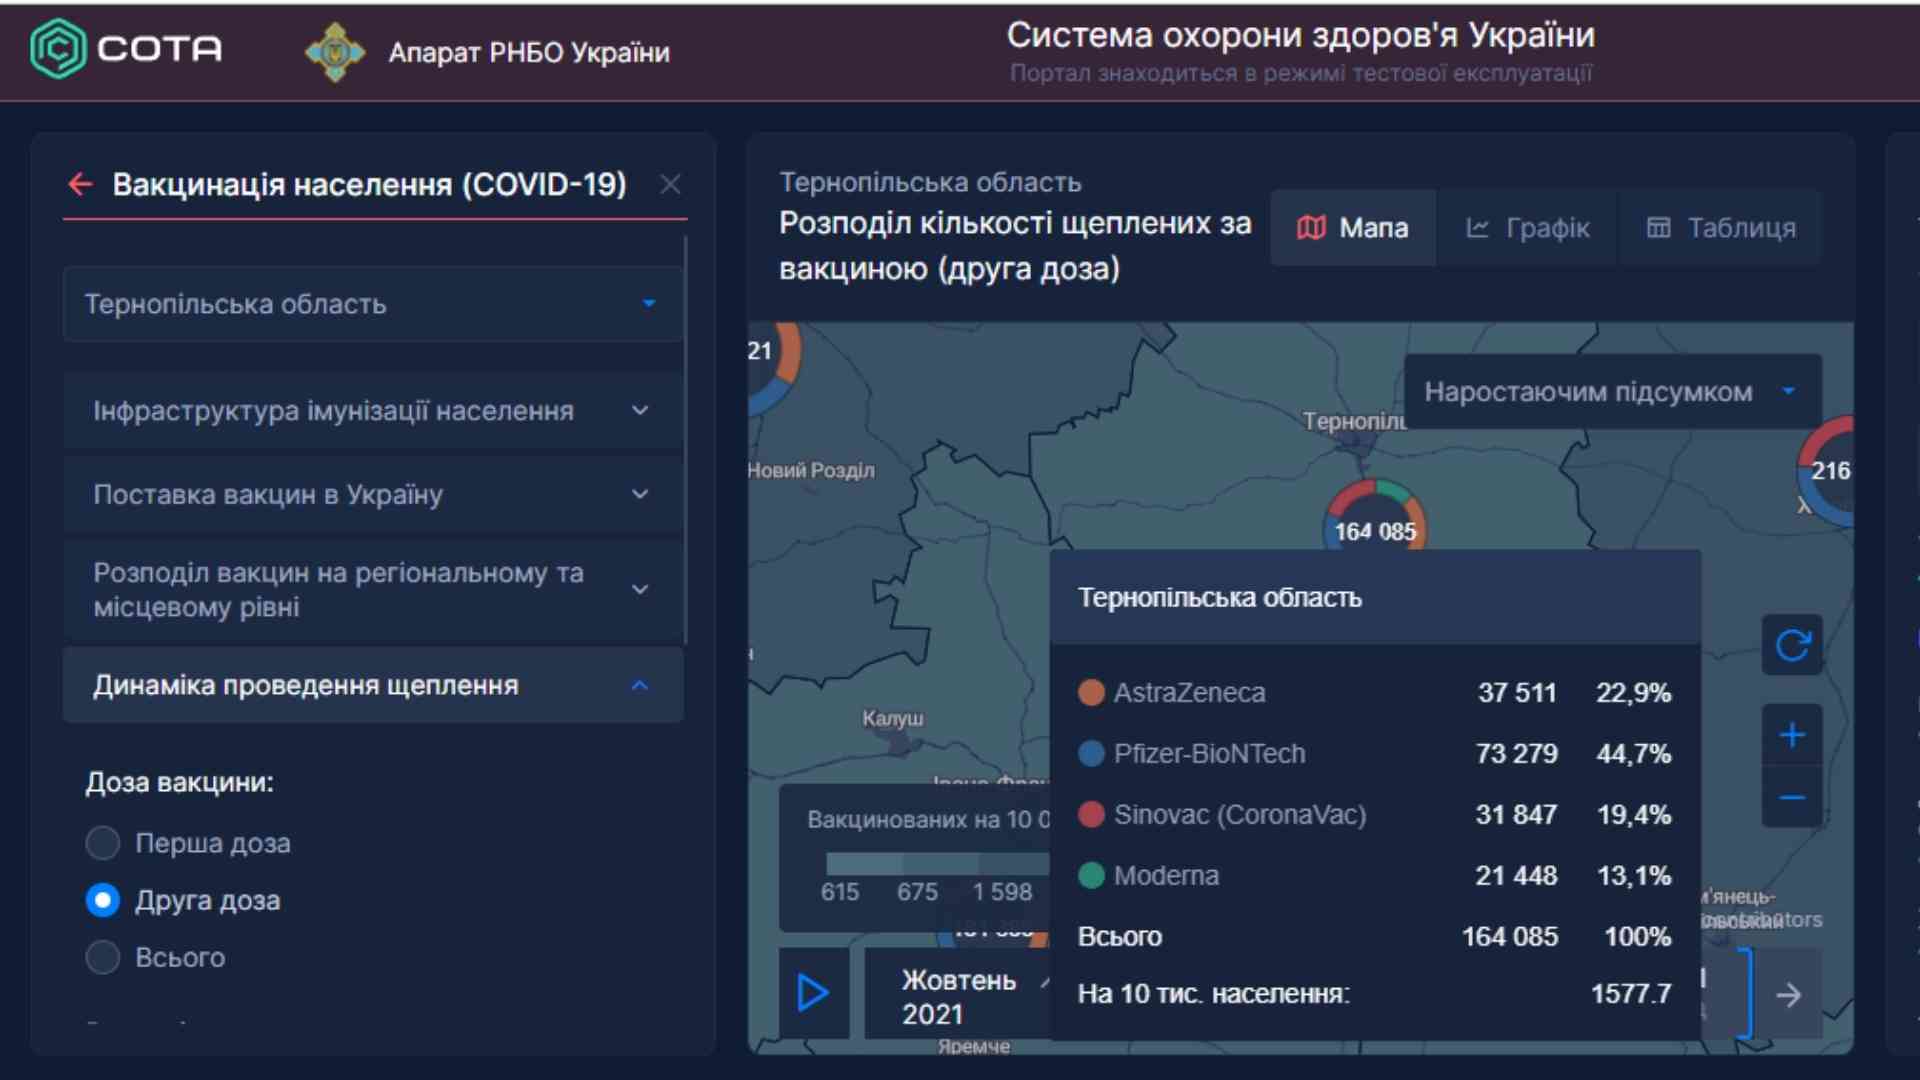Open the Наростаючим підсумком dropdown
This screenshot has width=1920, height=1080.
tap(1612, 392)
